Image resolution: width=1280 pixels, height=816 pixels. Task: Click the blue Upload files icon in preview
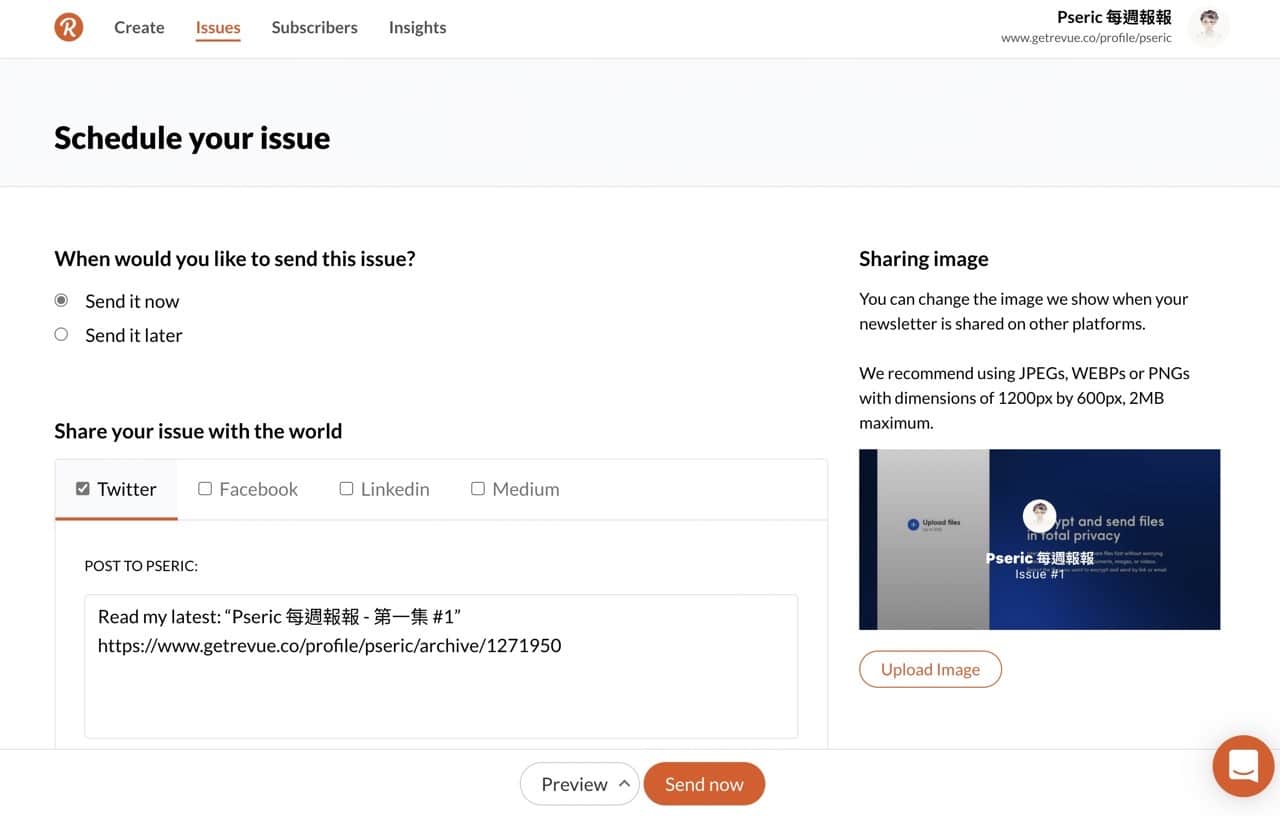(913, 524)
